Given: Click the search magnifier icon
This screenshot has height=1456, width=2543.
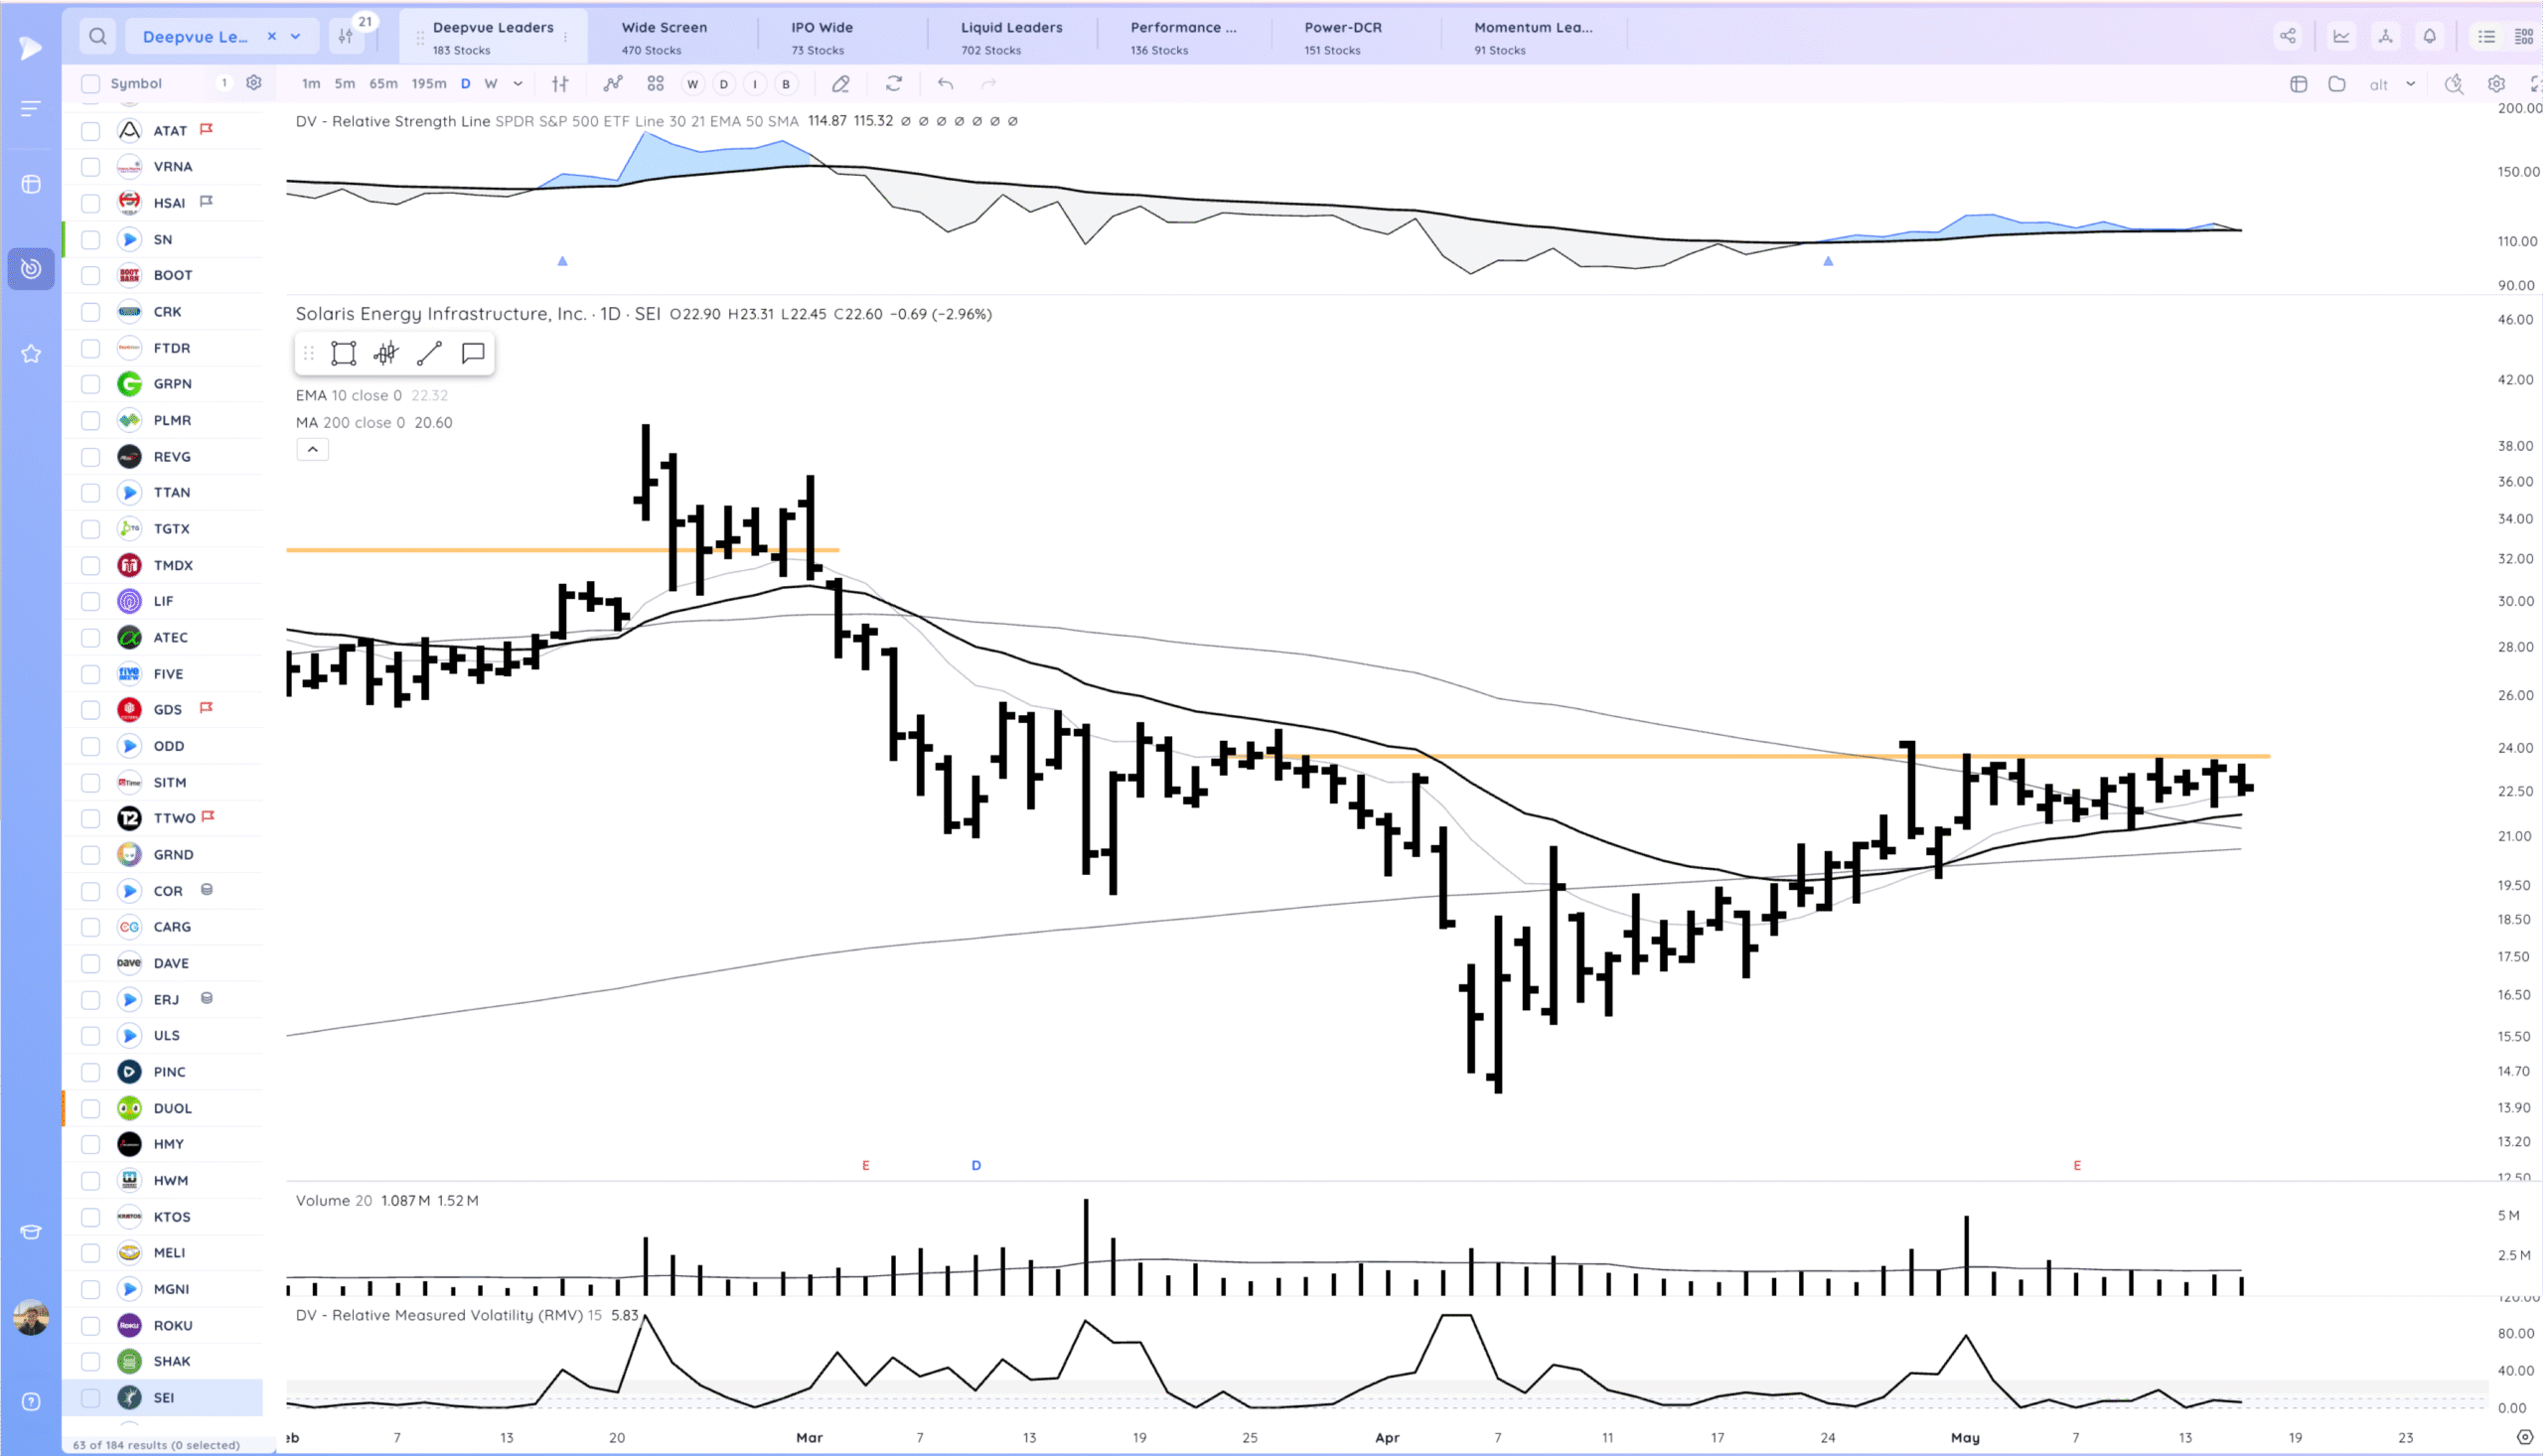Looking at the screenshot, I should click(97, 36).
